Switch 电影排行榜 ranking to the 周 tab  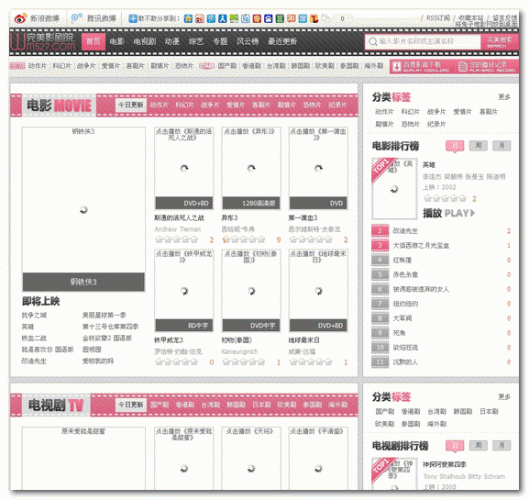pos(478,146)
